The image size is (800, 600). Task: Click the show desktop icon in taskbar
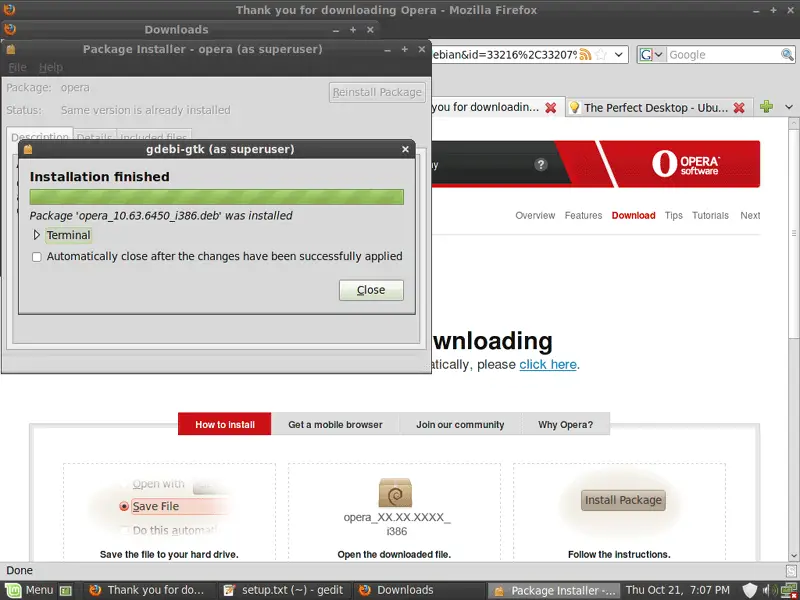click(66, 591)
